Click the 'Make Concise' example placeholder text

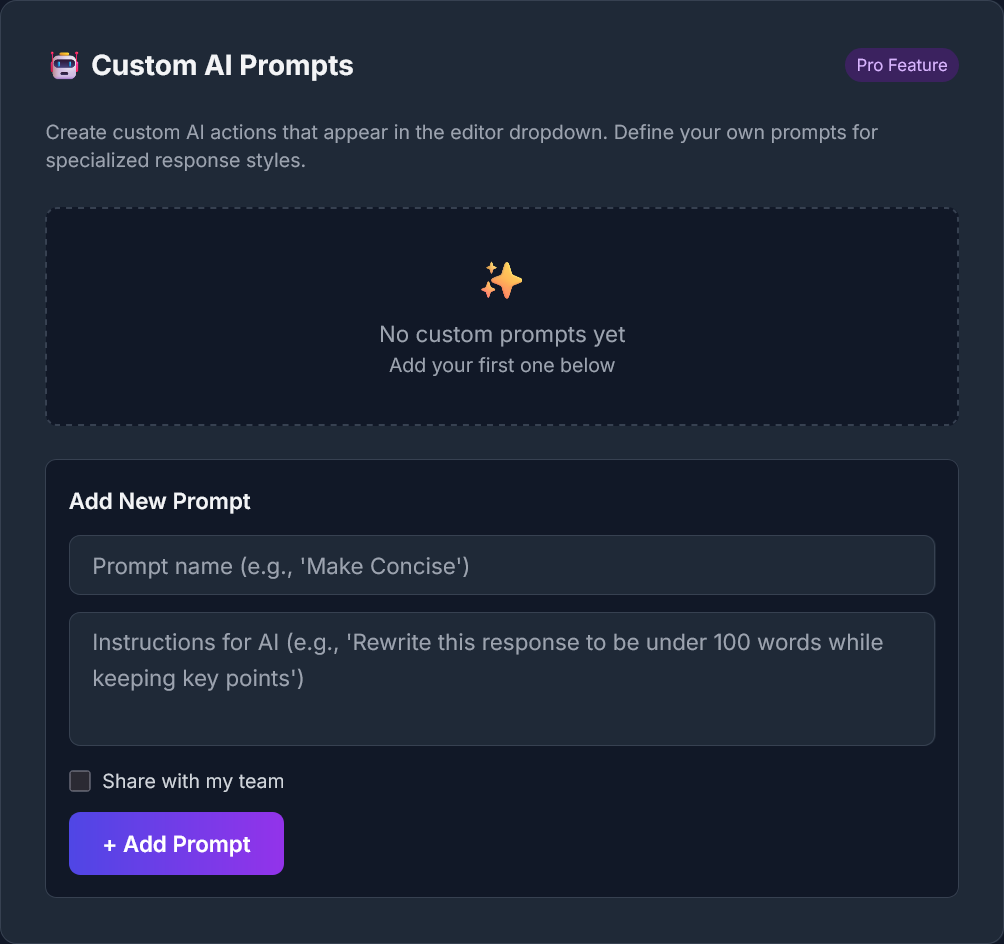click(x=385, y=566)
